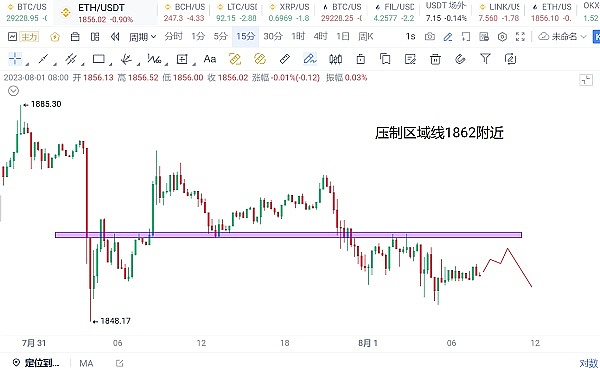Click the export chart area icon
This screenshot has height=373, width=600.
[x=466, y=37]
